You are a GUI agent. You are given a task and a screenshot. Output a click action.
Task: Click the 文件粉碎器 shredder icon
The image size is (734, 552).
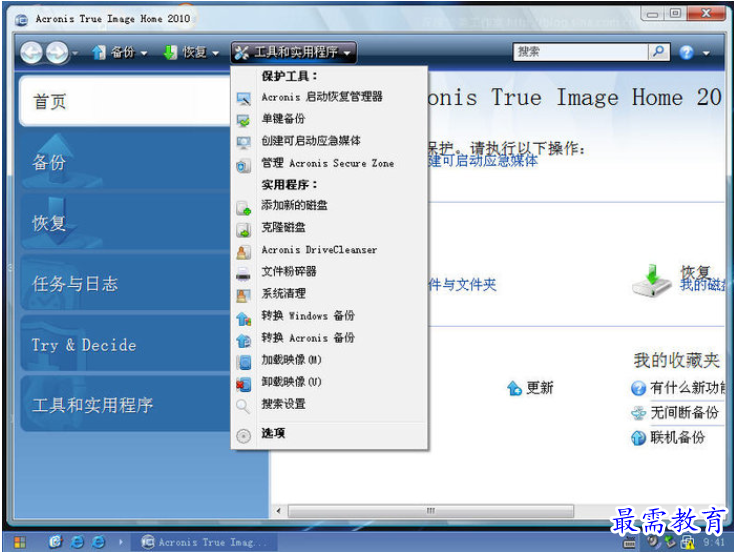[243, 274]
